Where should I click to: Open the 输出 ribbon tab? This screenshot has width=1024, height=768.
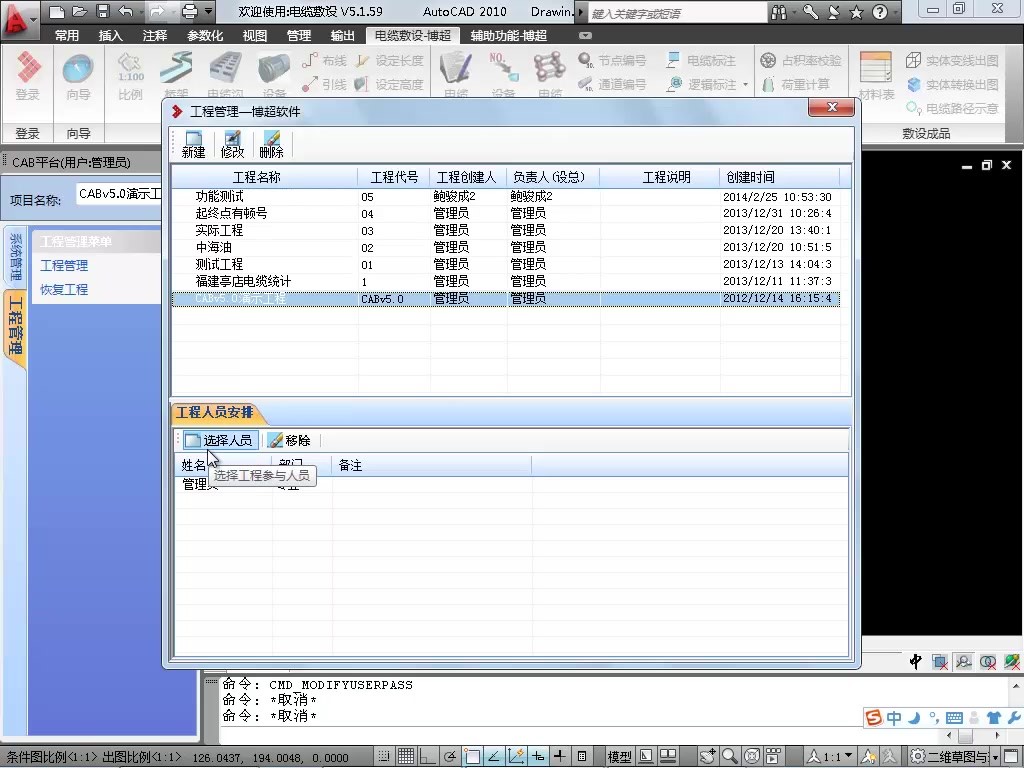(343, 35)
